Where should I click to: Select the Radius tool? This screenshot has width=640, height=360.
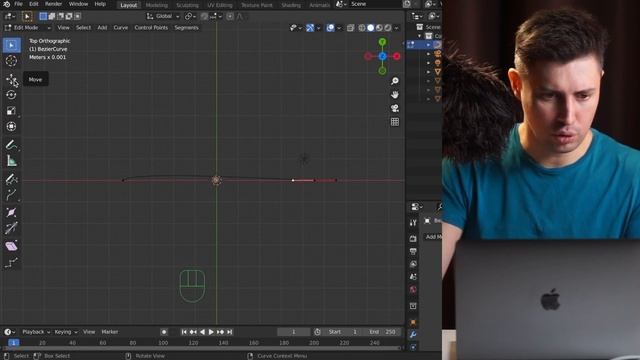pyautogui.click(x=11, y=212)
